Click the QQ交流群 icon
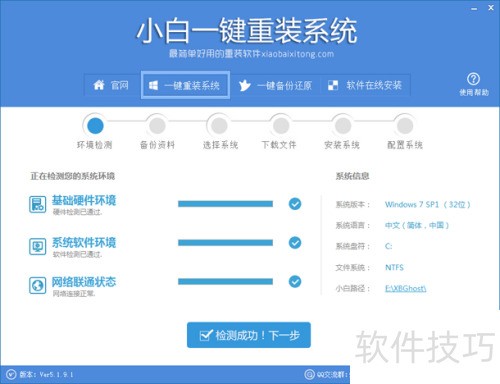Screen dimensions: 500x384 point(309,374)
